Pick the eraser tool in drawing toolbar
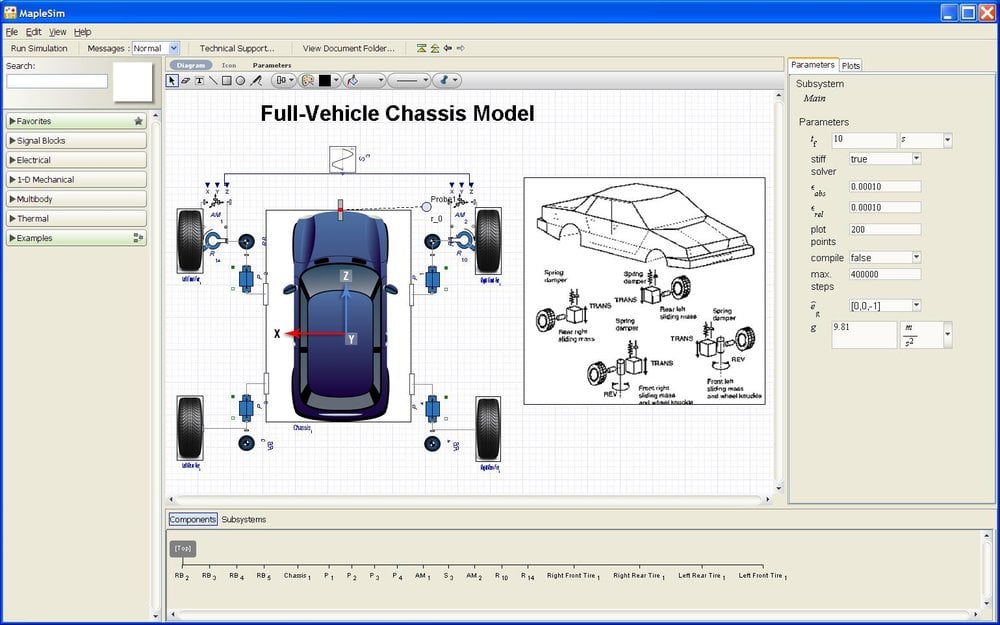 point(186,80)
